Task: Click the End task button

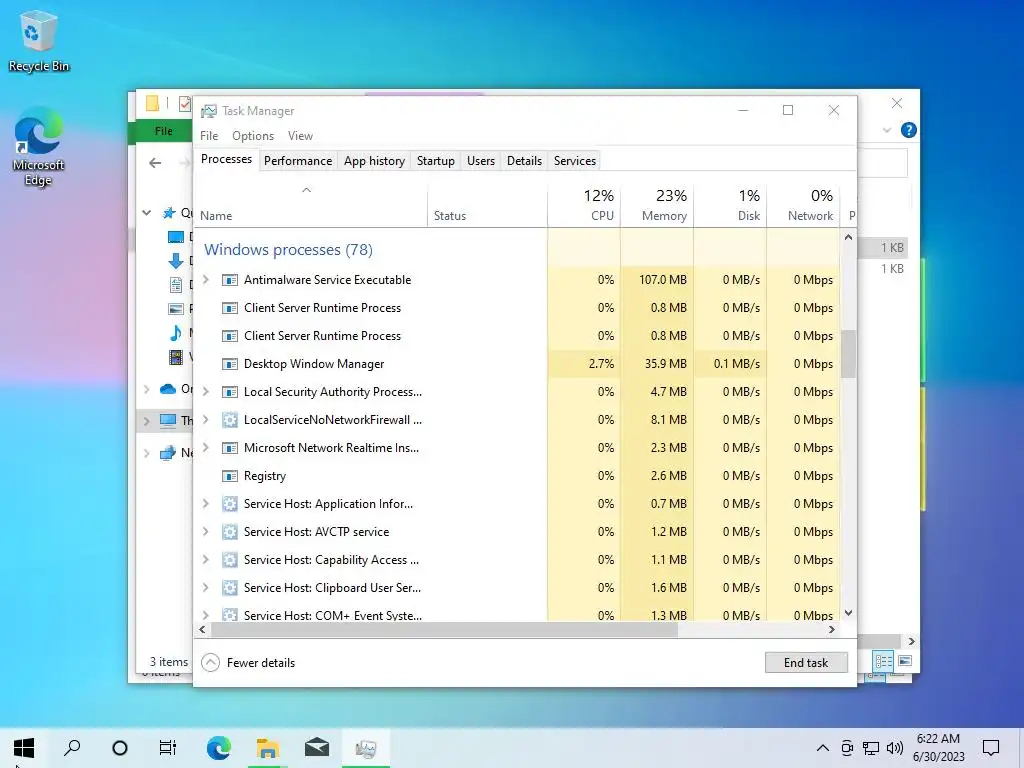Action: [806, 663]
